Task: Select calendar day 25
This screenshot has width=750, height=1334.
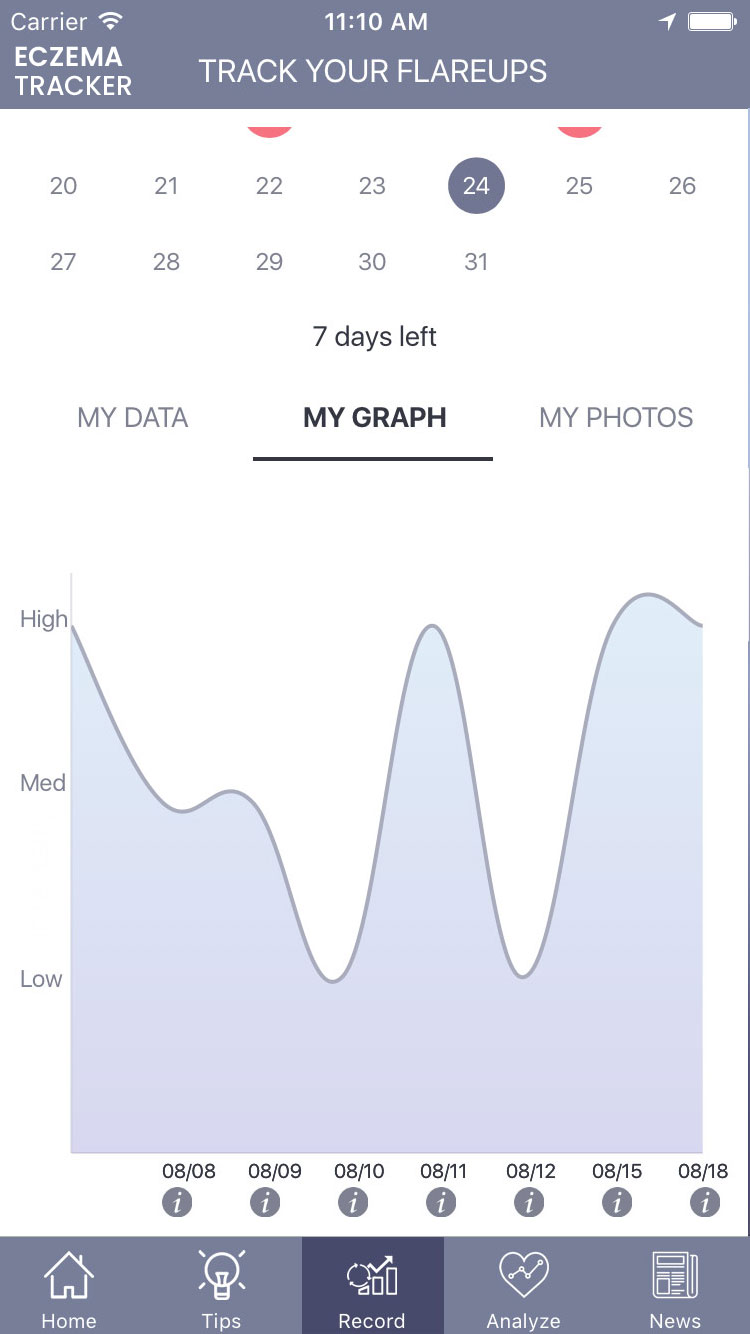Action: [x=579, y=186]
